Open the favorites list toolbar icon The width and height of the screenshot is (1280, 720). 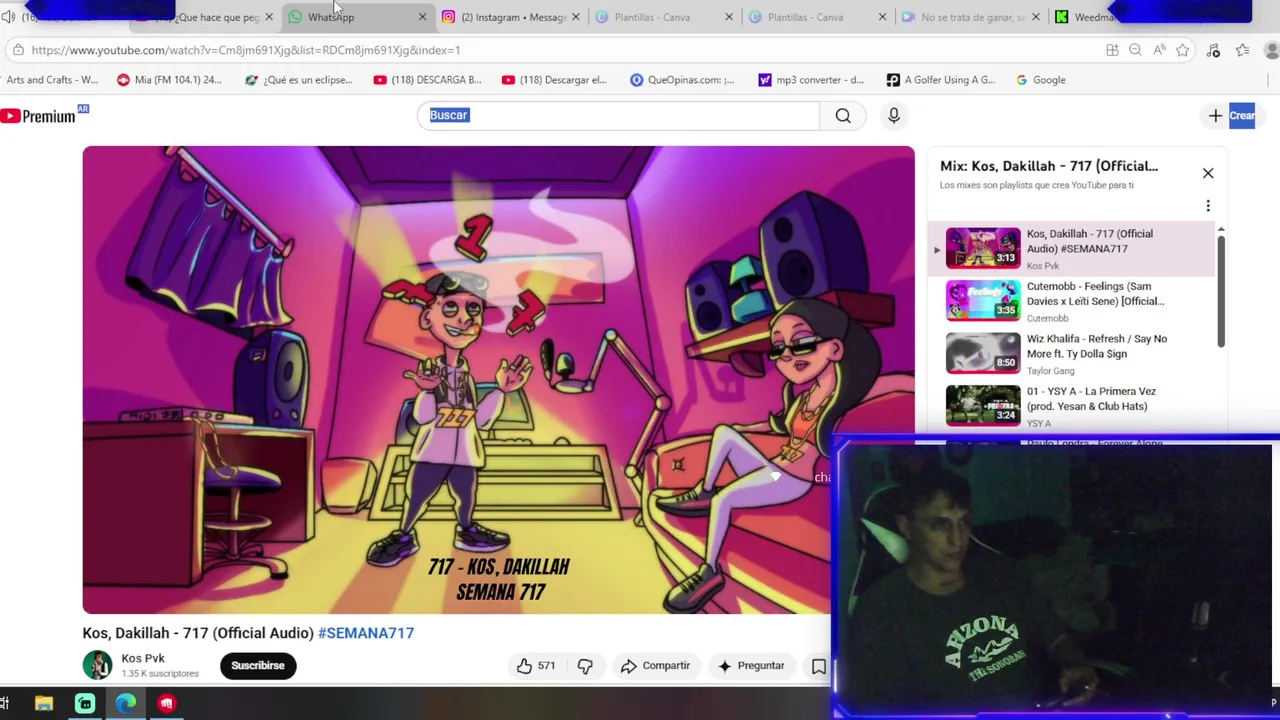1242,50
